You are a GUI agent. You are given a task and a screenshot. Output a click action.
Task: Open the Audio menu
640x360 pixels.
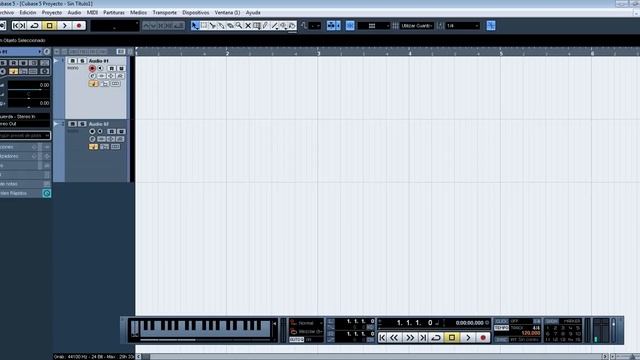(74, 13)
